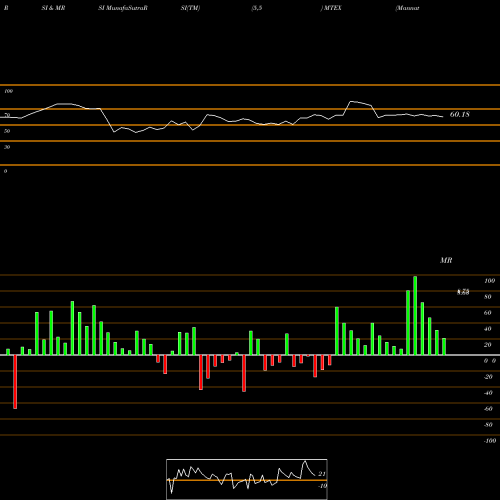The image size is (500, 500).
Task: Click the 80 label on the MR axis
Action: click(488, 297)
